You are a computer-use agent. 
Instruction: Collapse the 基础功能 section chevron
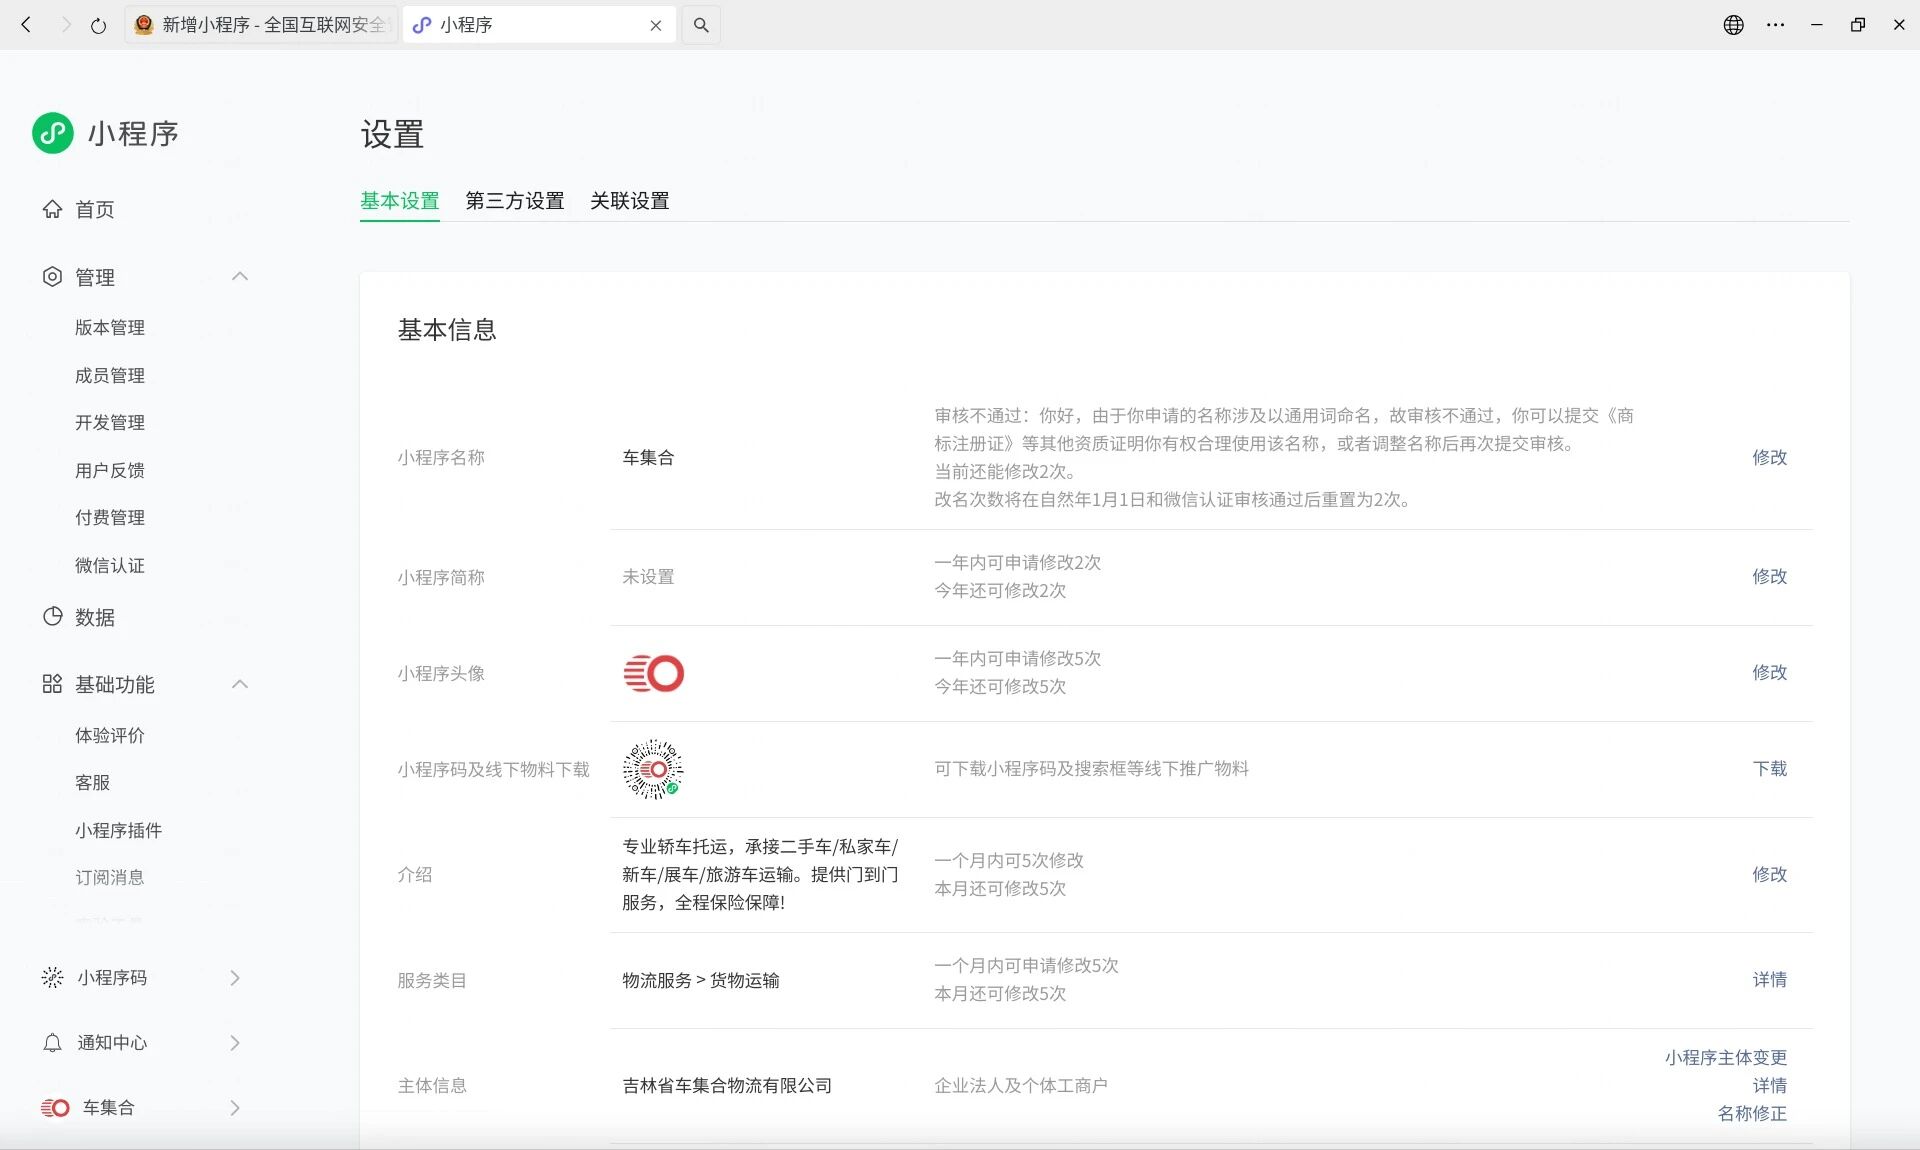240,684
